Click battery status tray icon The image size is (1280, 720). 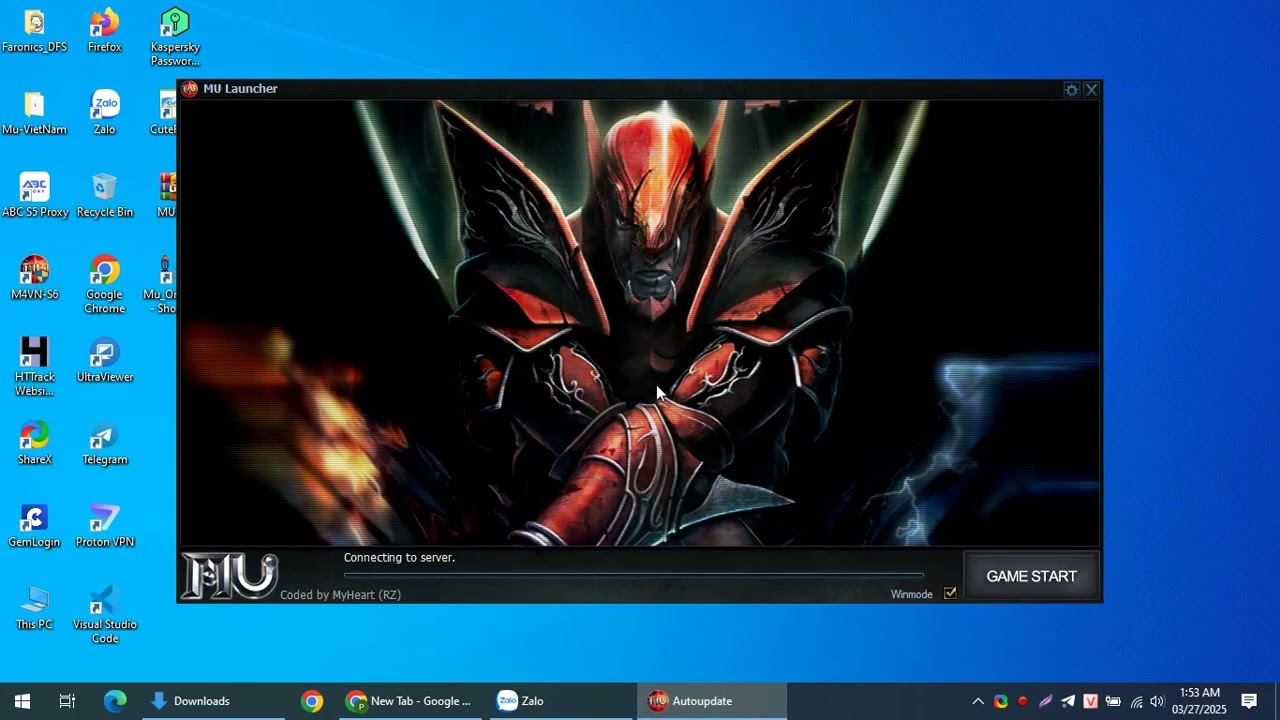click(1113, 701)
